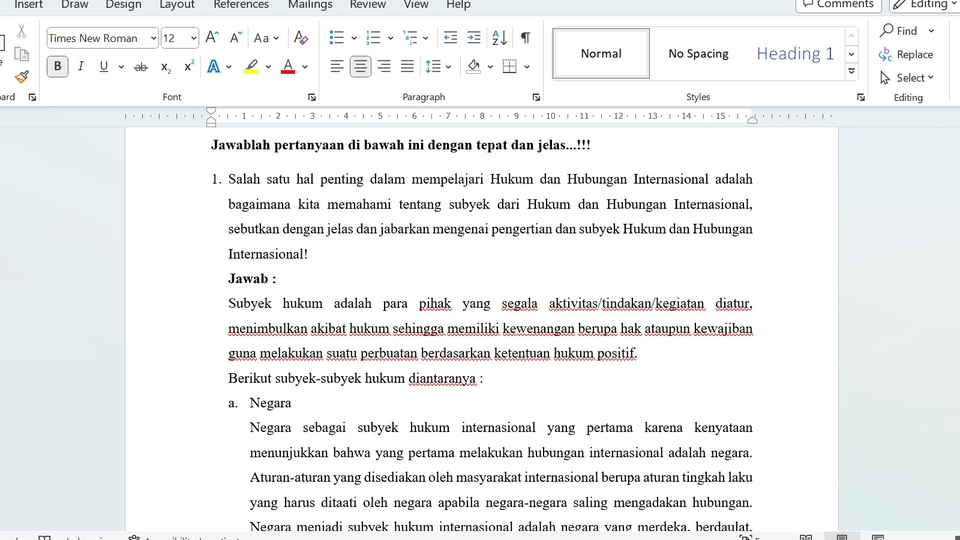Click the Multilevel list icon

coord(410,38)
